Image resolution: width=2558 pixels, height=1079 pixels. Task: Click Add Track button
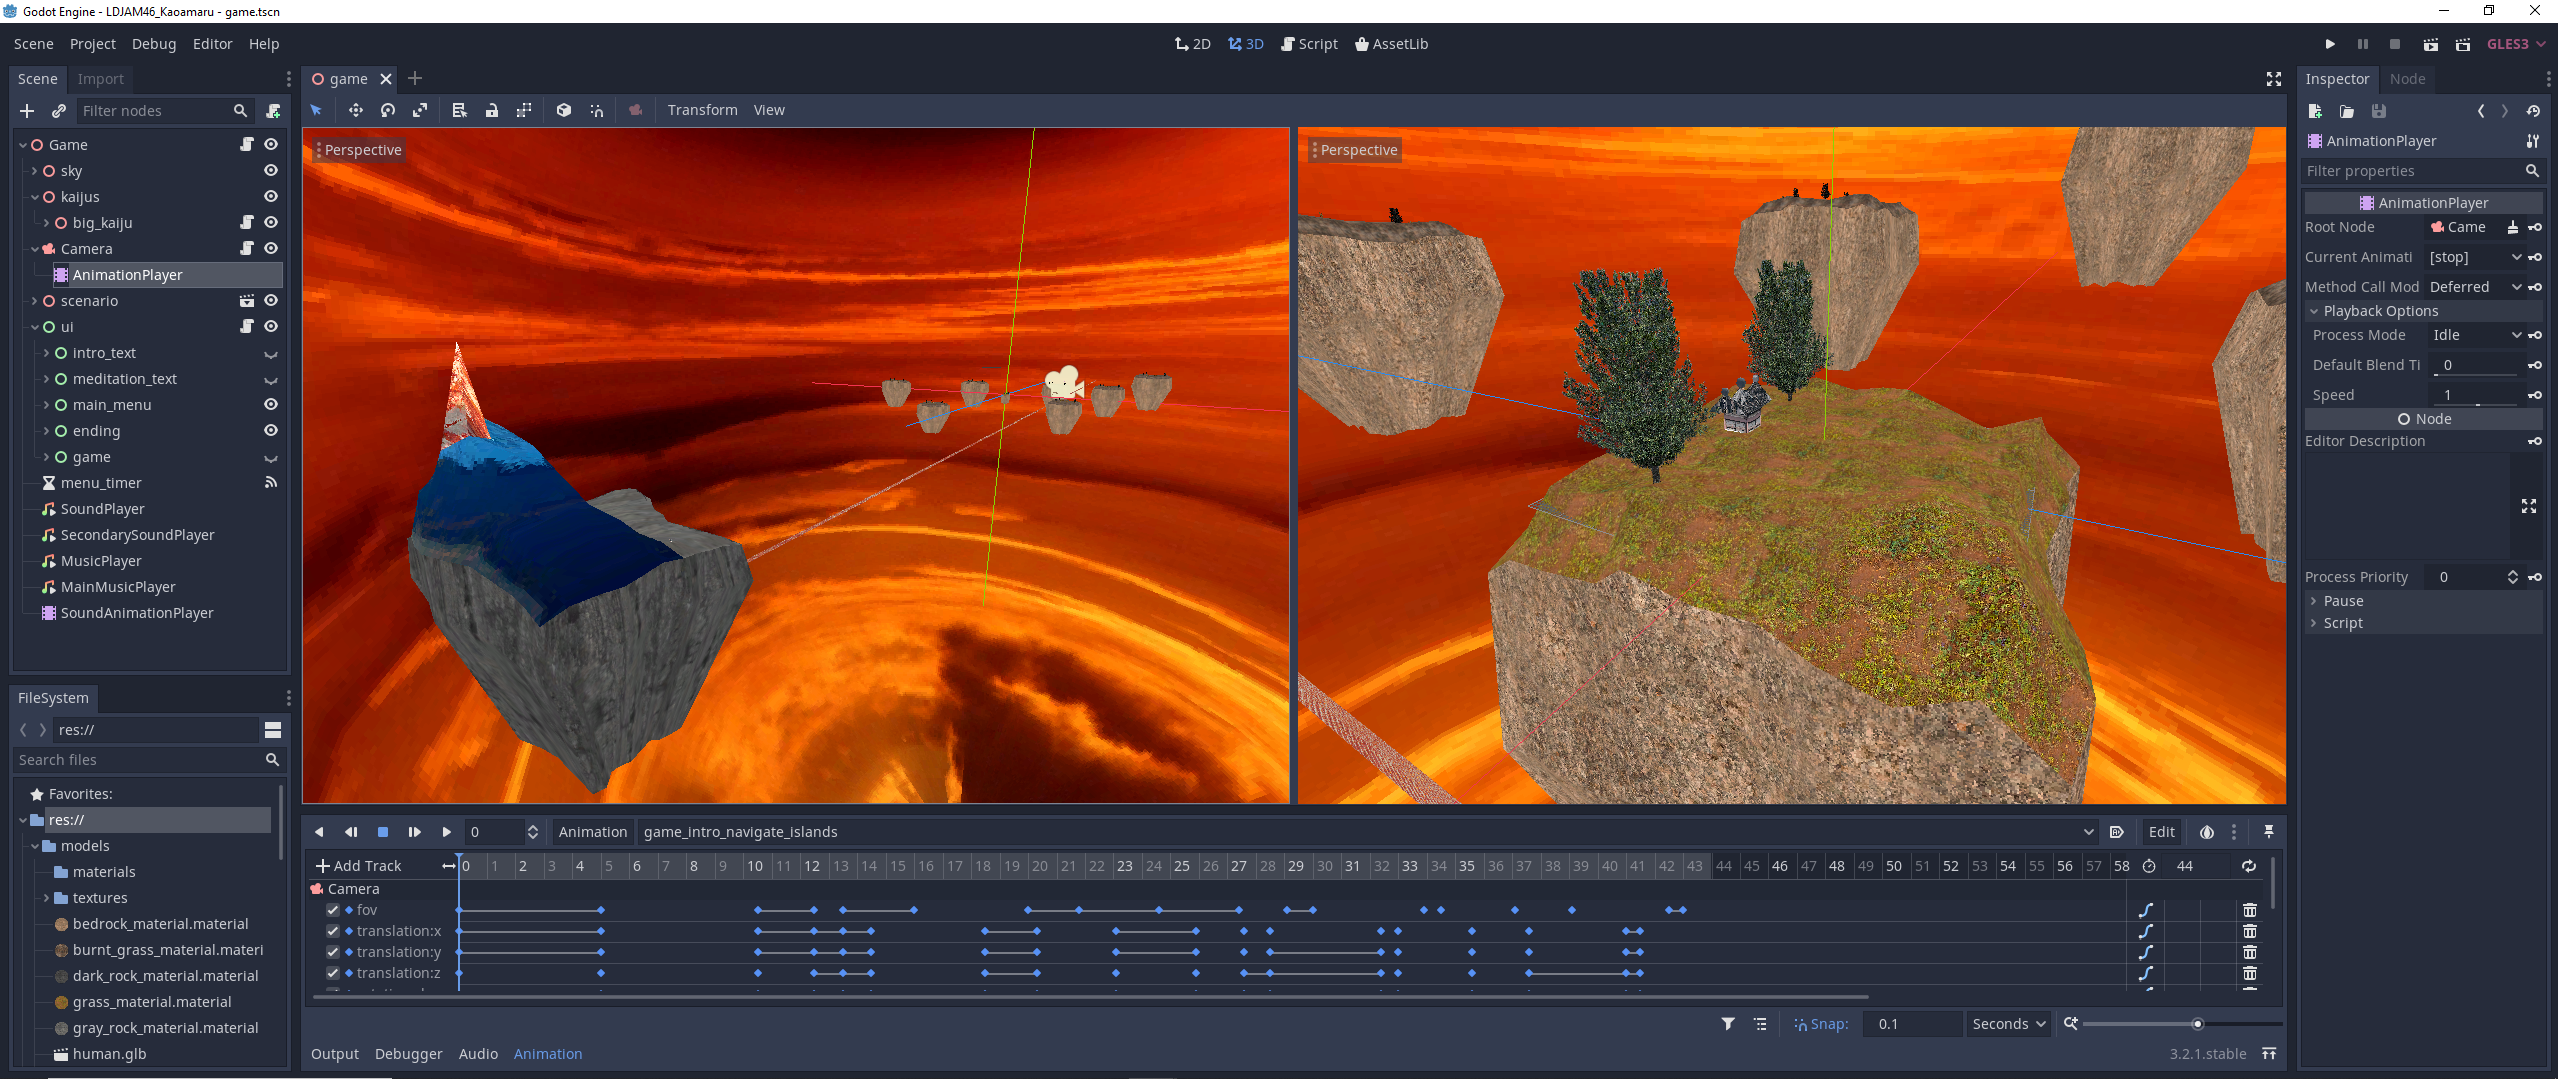pyautogui.click(x=358, y=866)
